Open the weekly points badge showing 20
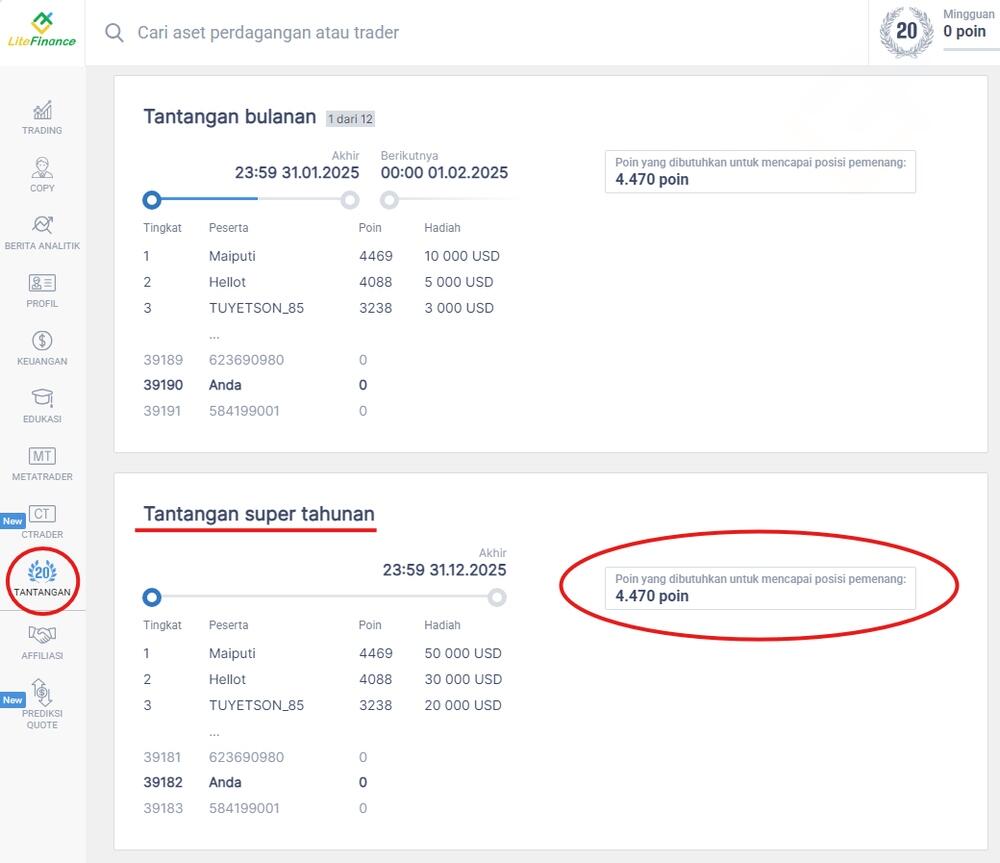This screenshot has width=1000, height=863. (x=905, y=31)
